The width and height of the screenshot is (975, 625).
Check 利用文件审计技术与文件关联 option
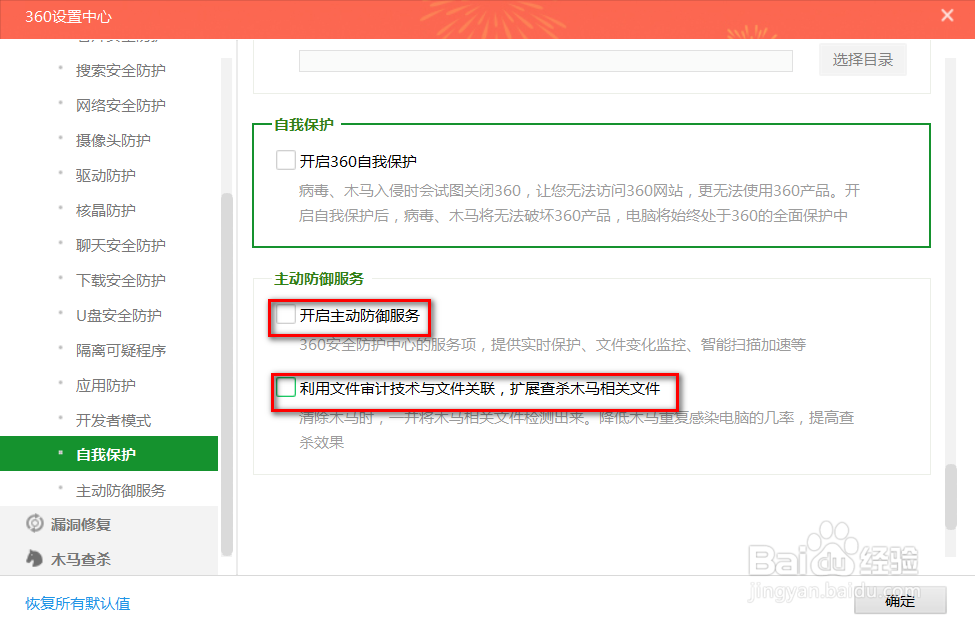[x=285, y=387]
